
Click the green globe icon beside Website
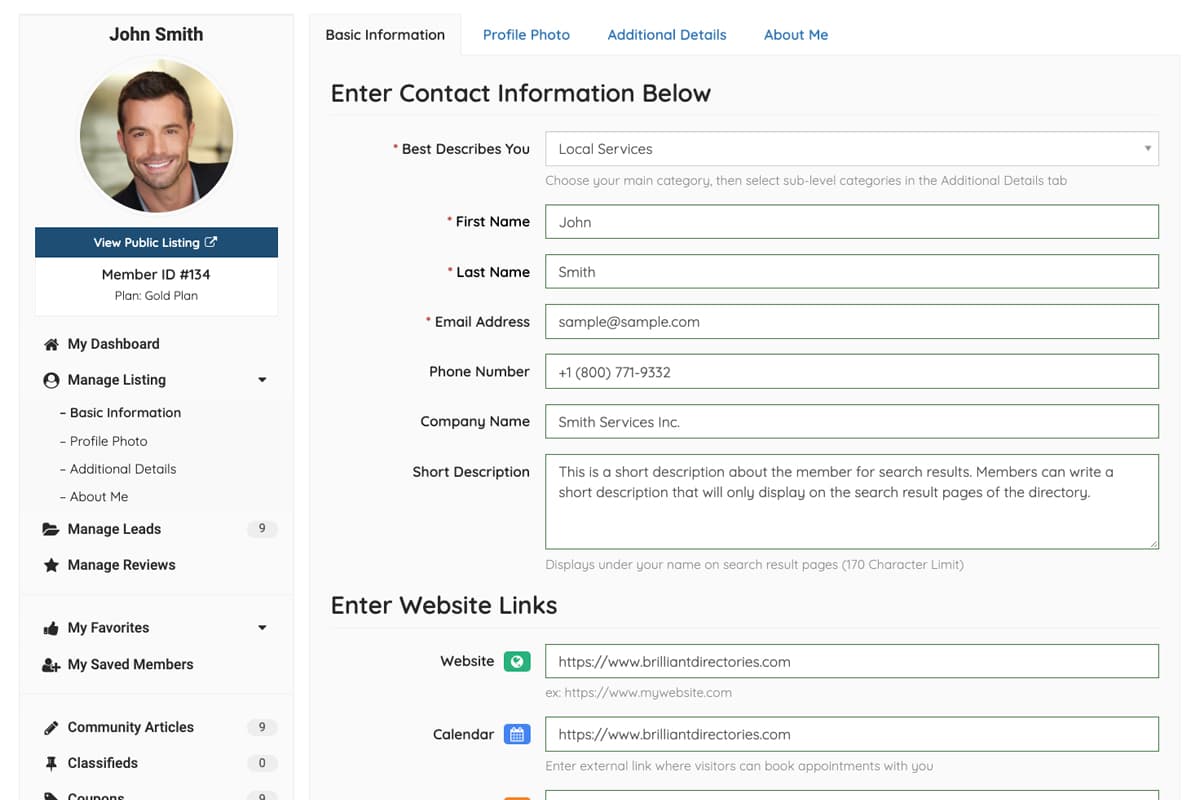click(x=517, y=661)
